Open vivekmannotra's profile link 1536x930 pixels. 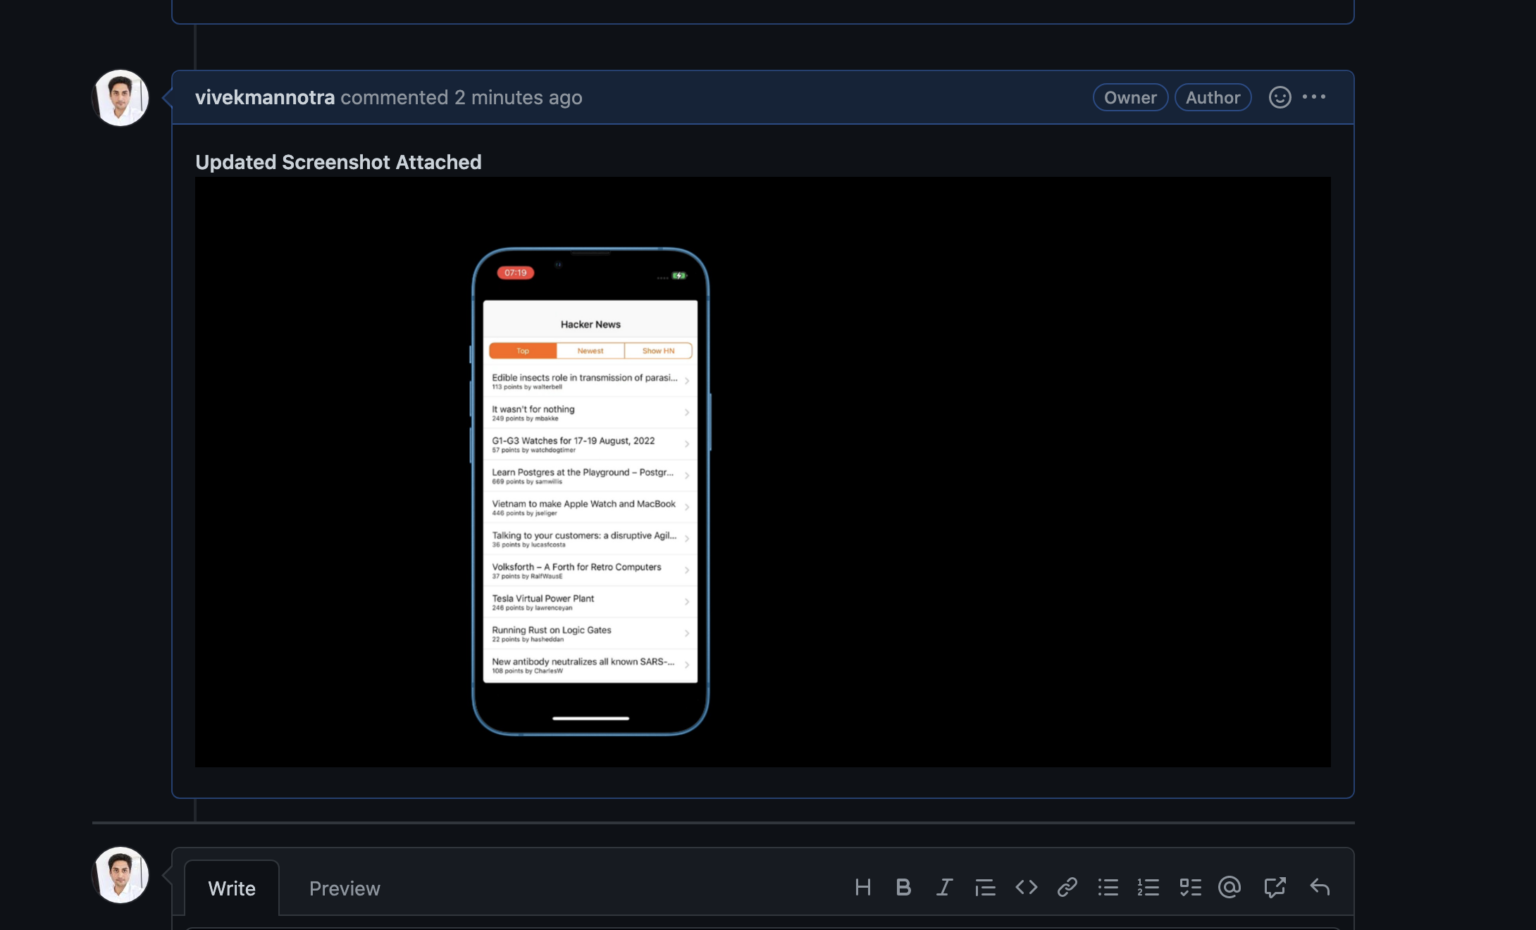pyautogui.click(x=264, y=97)
